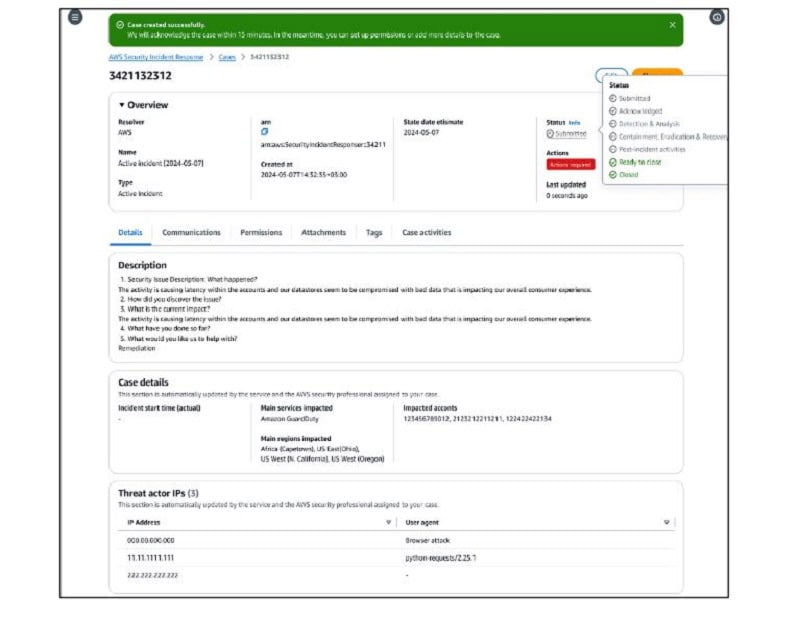Collapse the Overview section
Image resolution: width=800 pixels, height=620 pixels.
pyautogui.click(x=121, y=105)
